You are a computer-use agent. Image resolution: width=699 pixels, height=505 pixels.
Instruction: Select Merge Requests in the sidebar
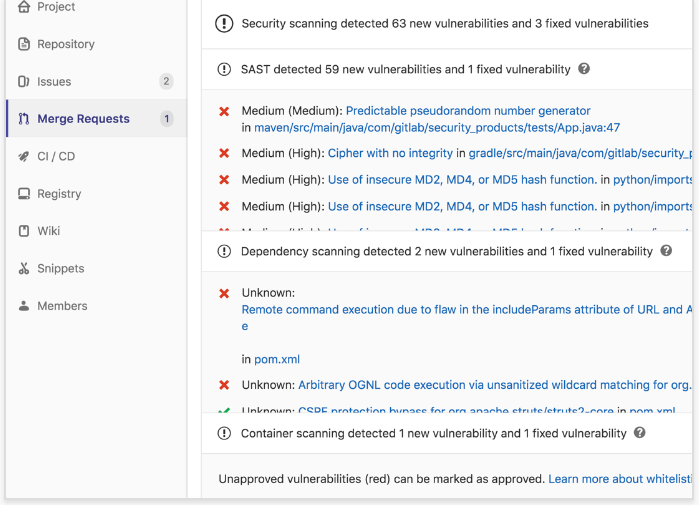click(x=96, y=119)
